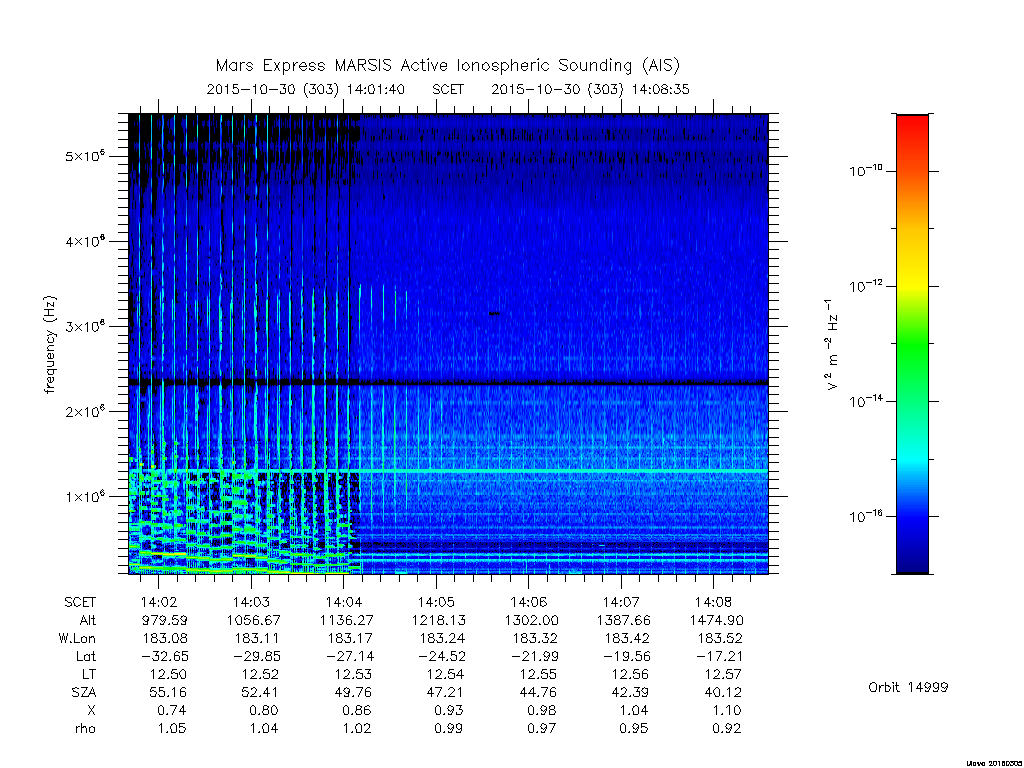The width and height of the screenshot is (1024, 768).
Task: Click the altitude value 1218.13
Action: point(438,620)
